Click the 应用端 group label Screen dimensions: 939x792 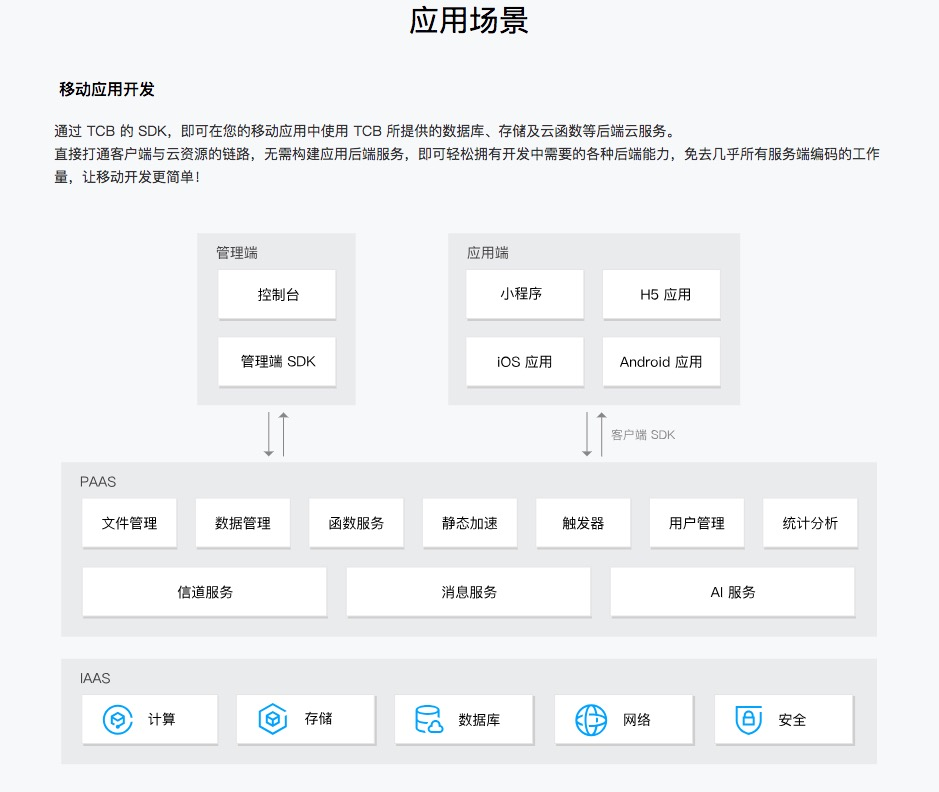(x=487, y=253)
